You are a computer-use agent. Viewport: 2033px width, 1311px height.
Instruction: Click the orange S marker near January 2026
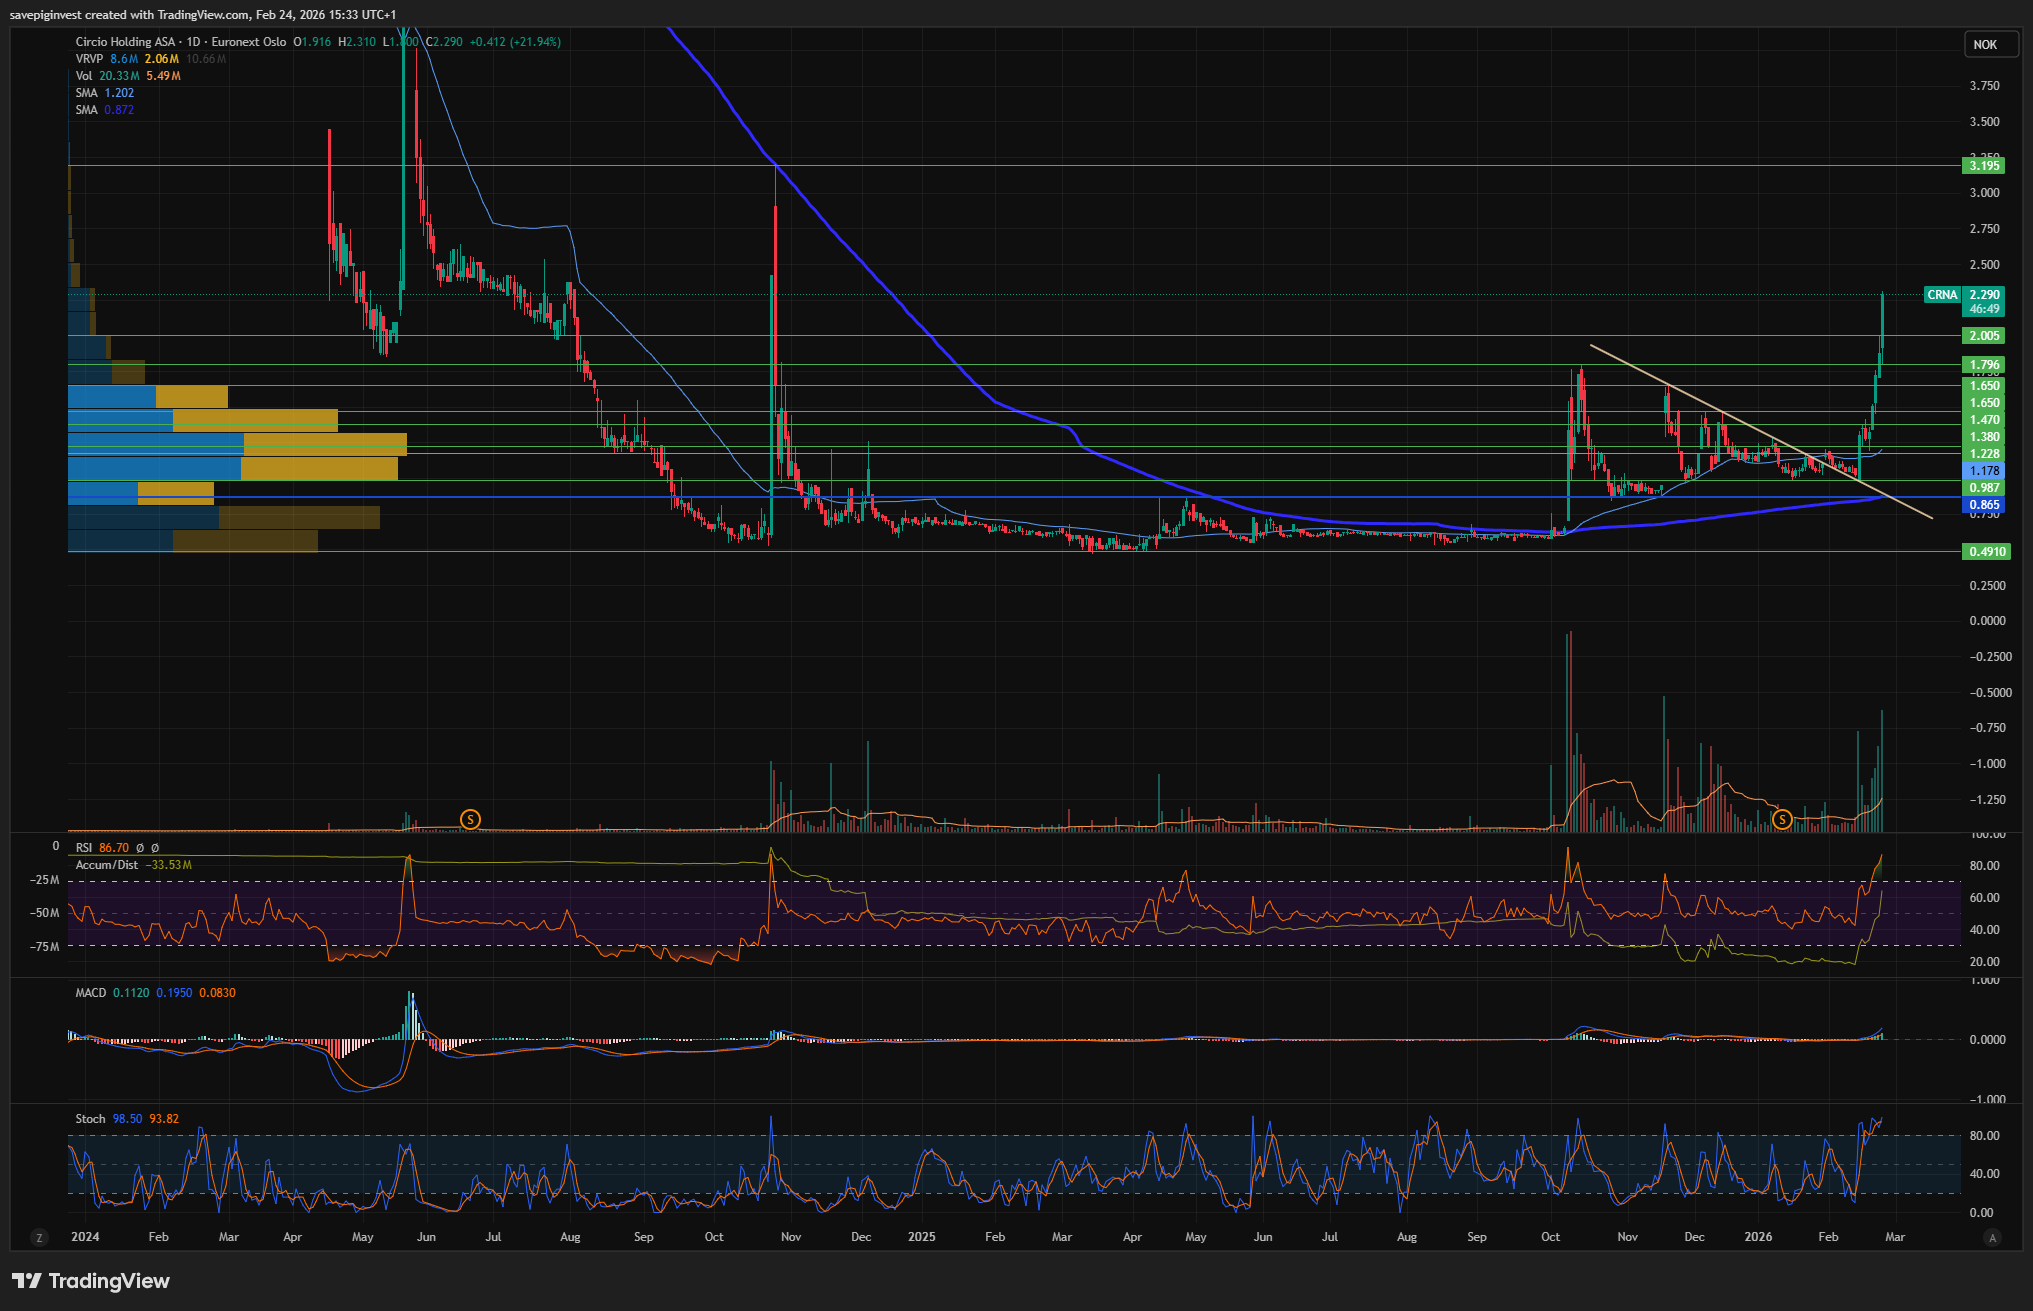click(1781, 820)
